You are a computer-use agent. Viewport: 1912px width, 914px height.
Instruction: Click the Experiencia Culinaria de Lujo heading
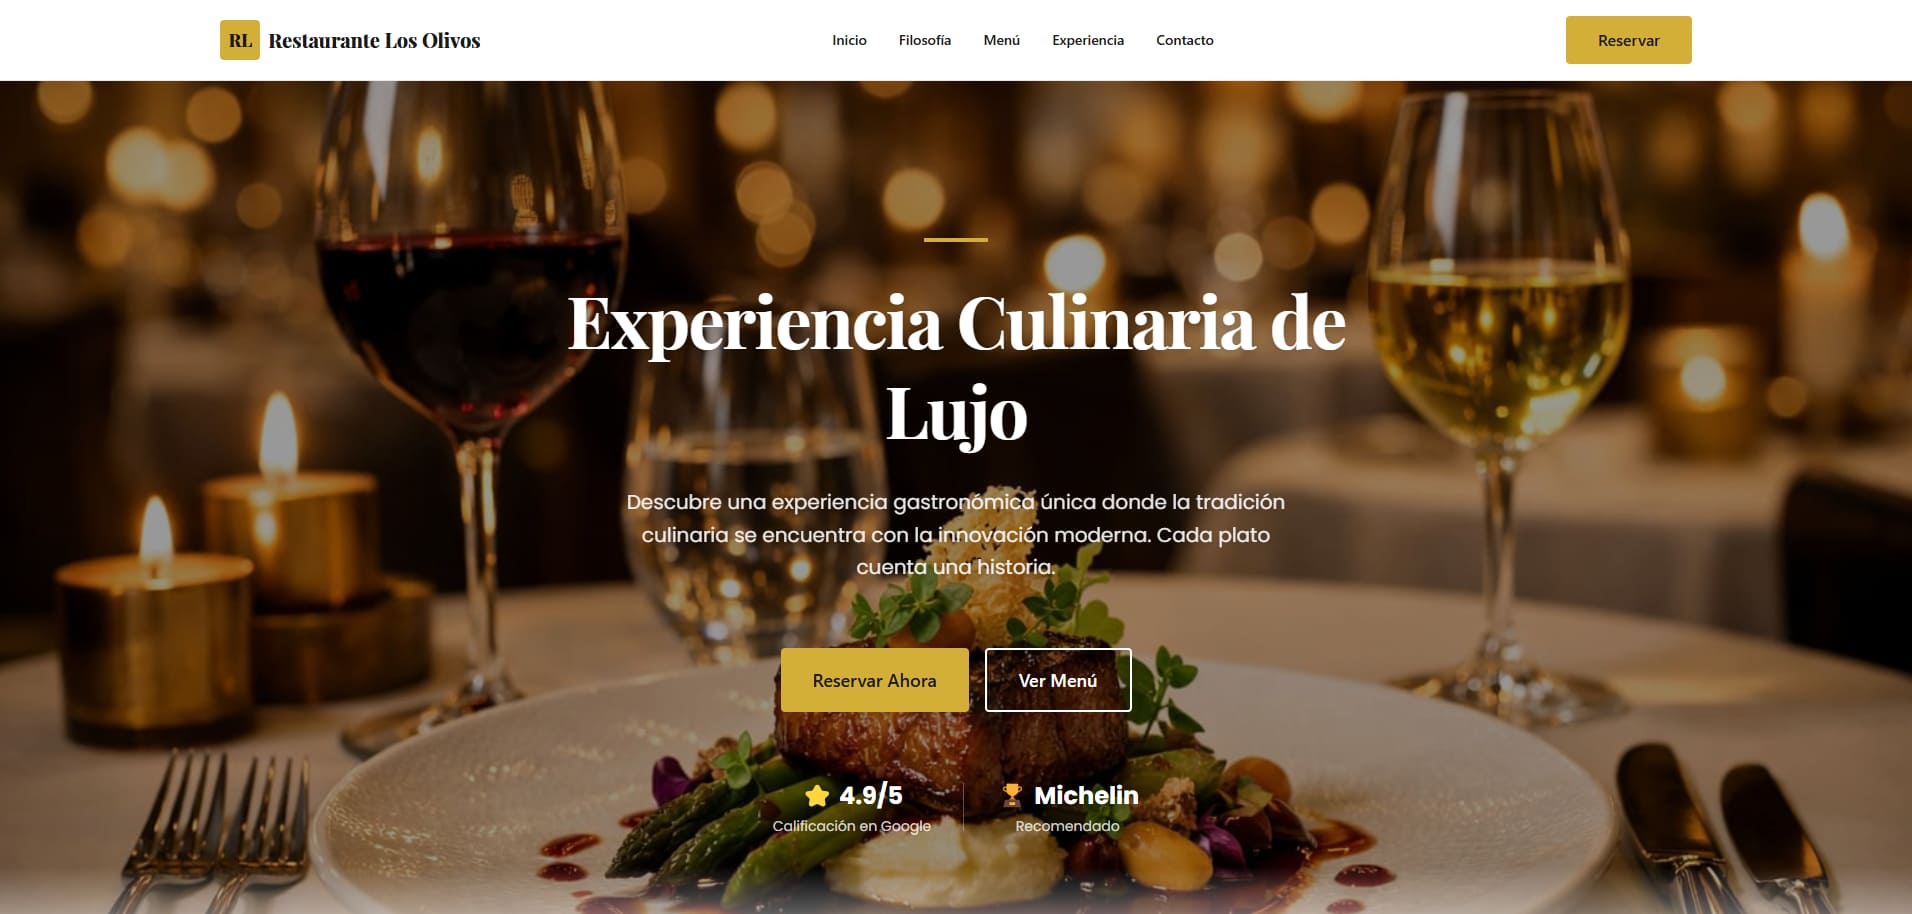(956, 368)
